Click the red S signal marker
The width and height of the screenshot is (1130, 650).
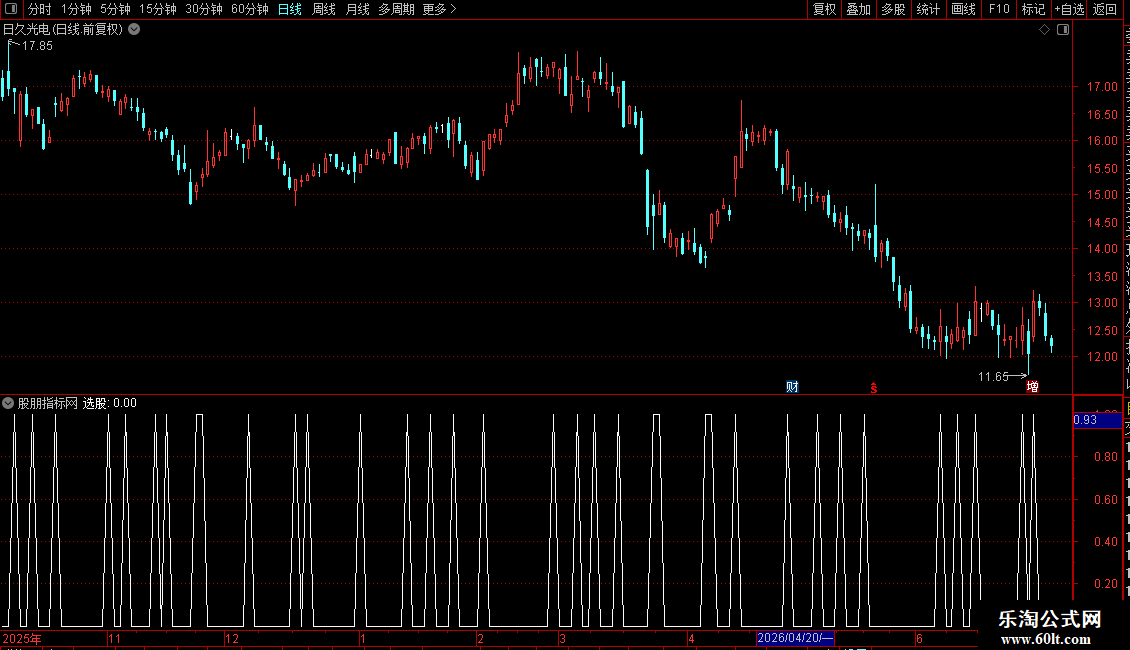[x=873, y=388]
